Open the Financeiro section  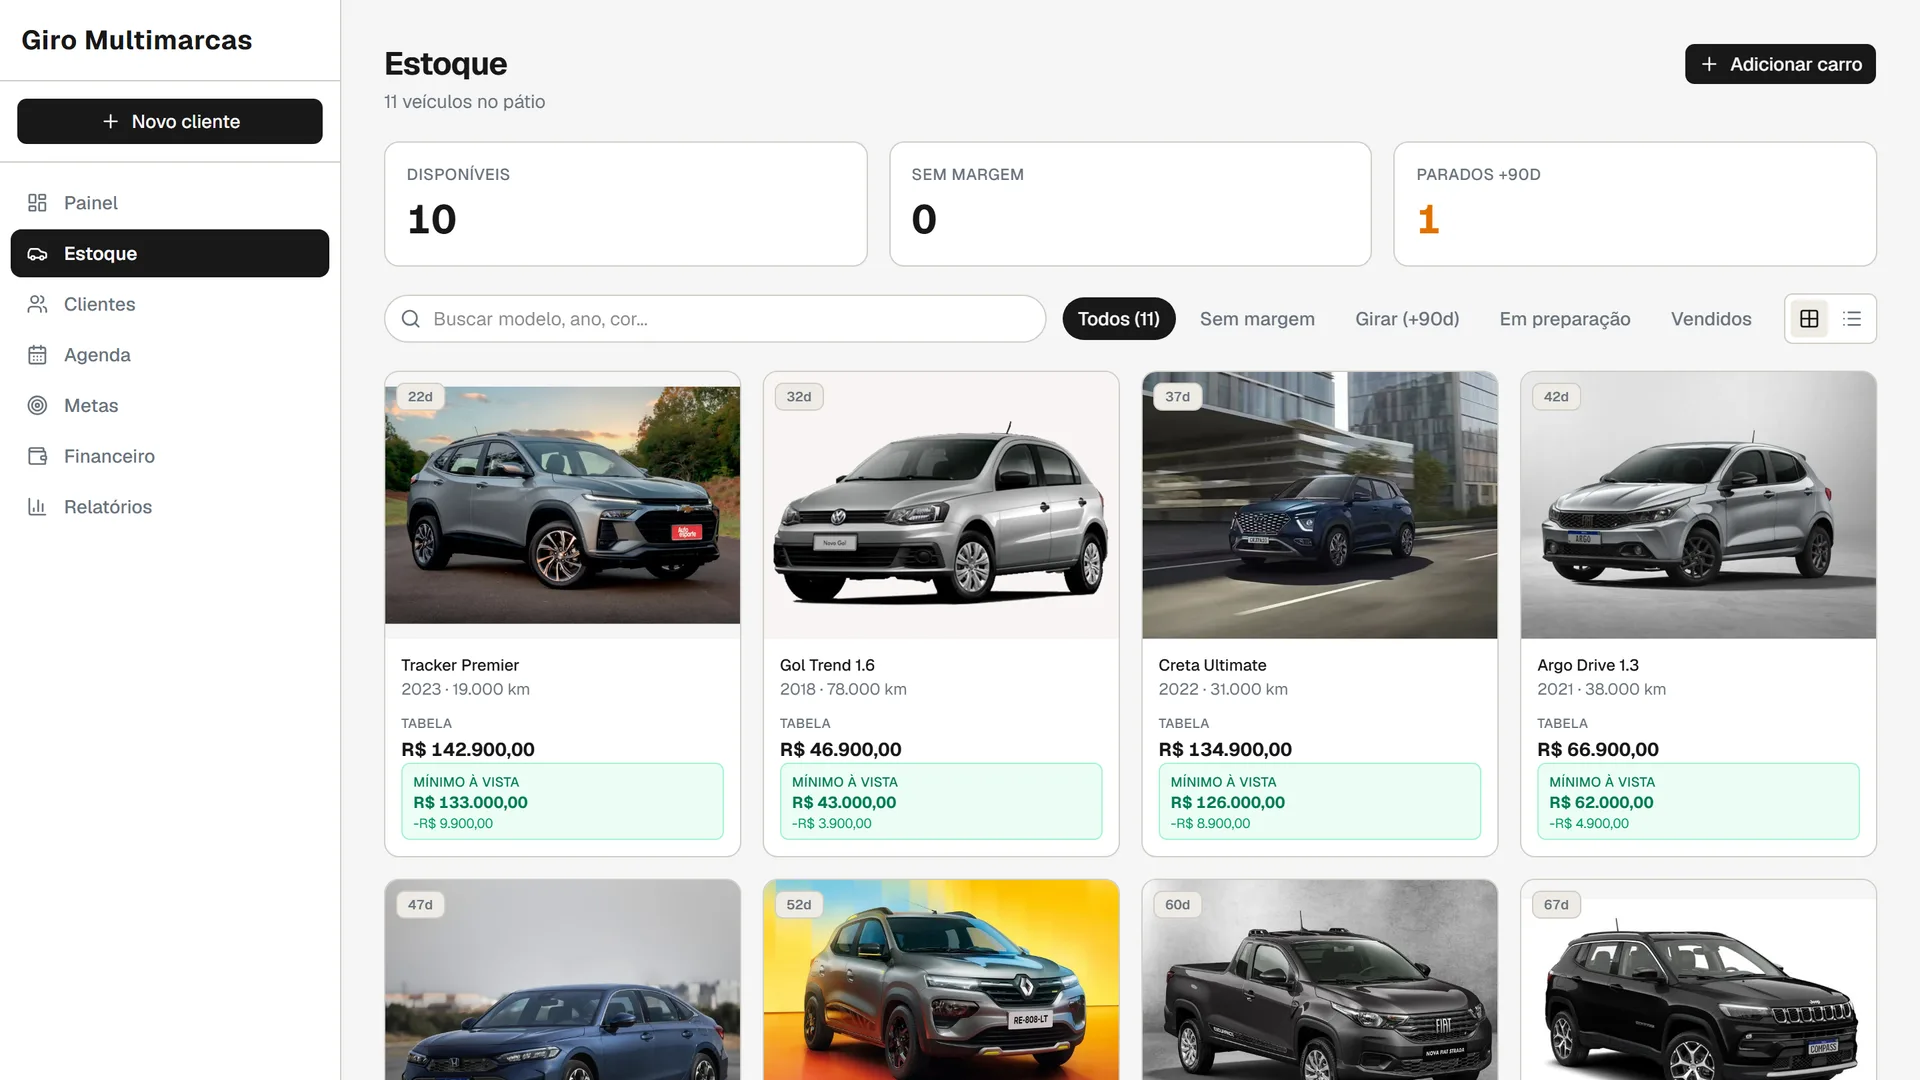coord(170,456)
